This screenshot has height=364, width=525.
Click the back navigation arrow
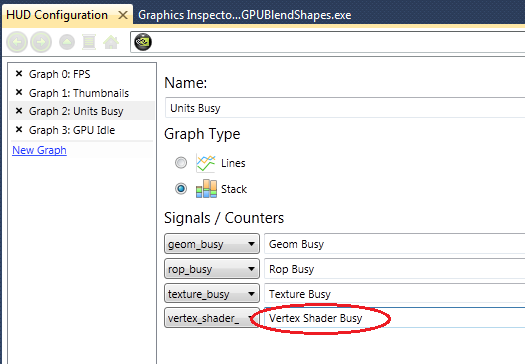[x=17, y=42]
